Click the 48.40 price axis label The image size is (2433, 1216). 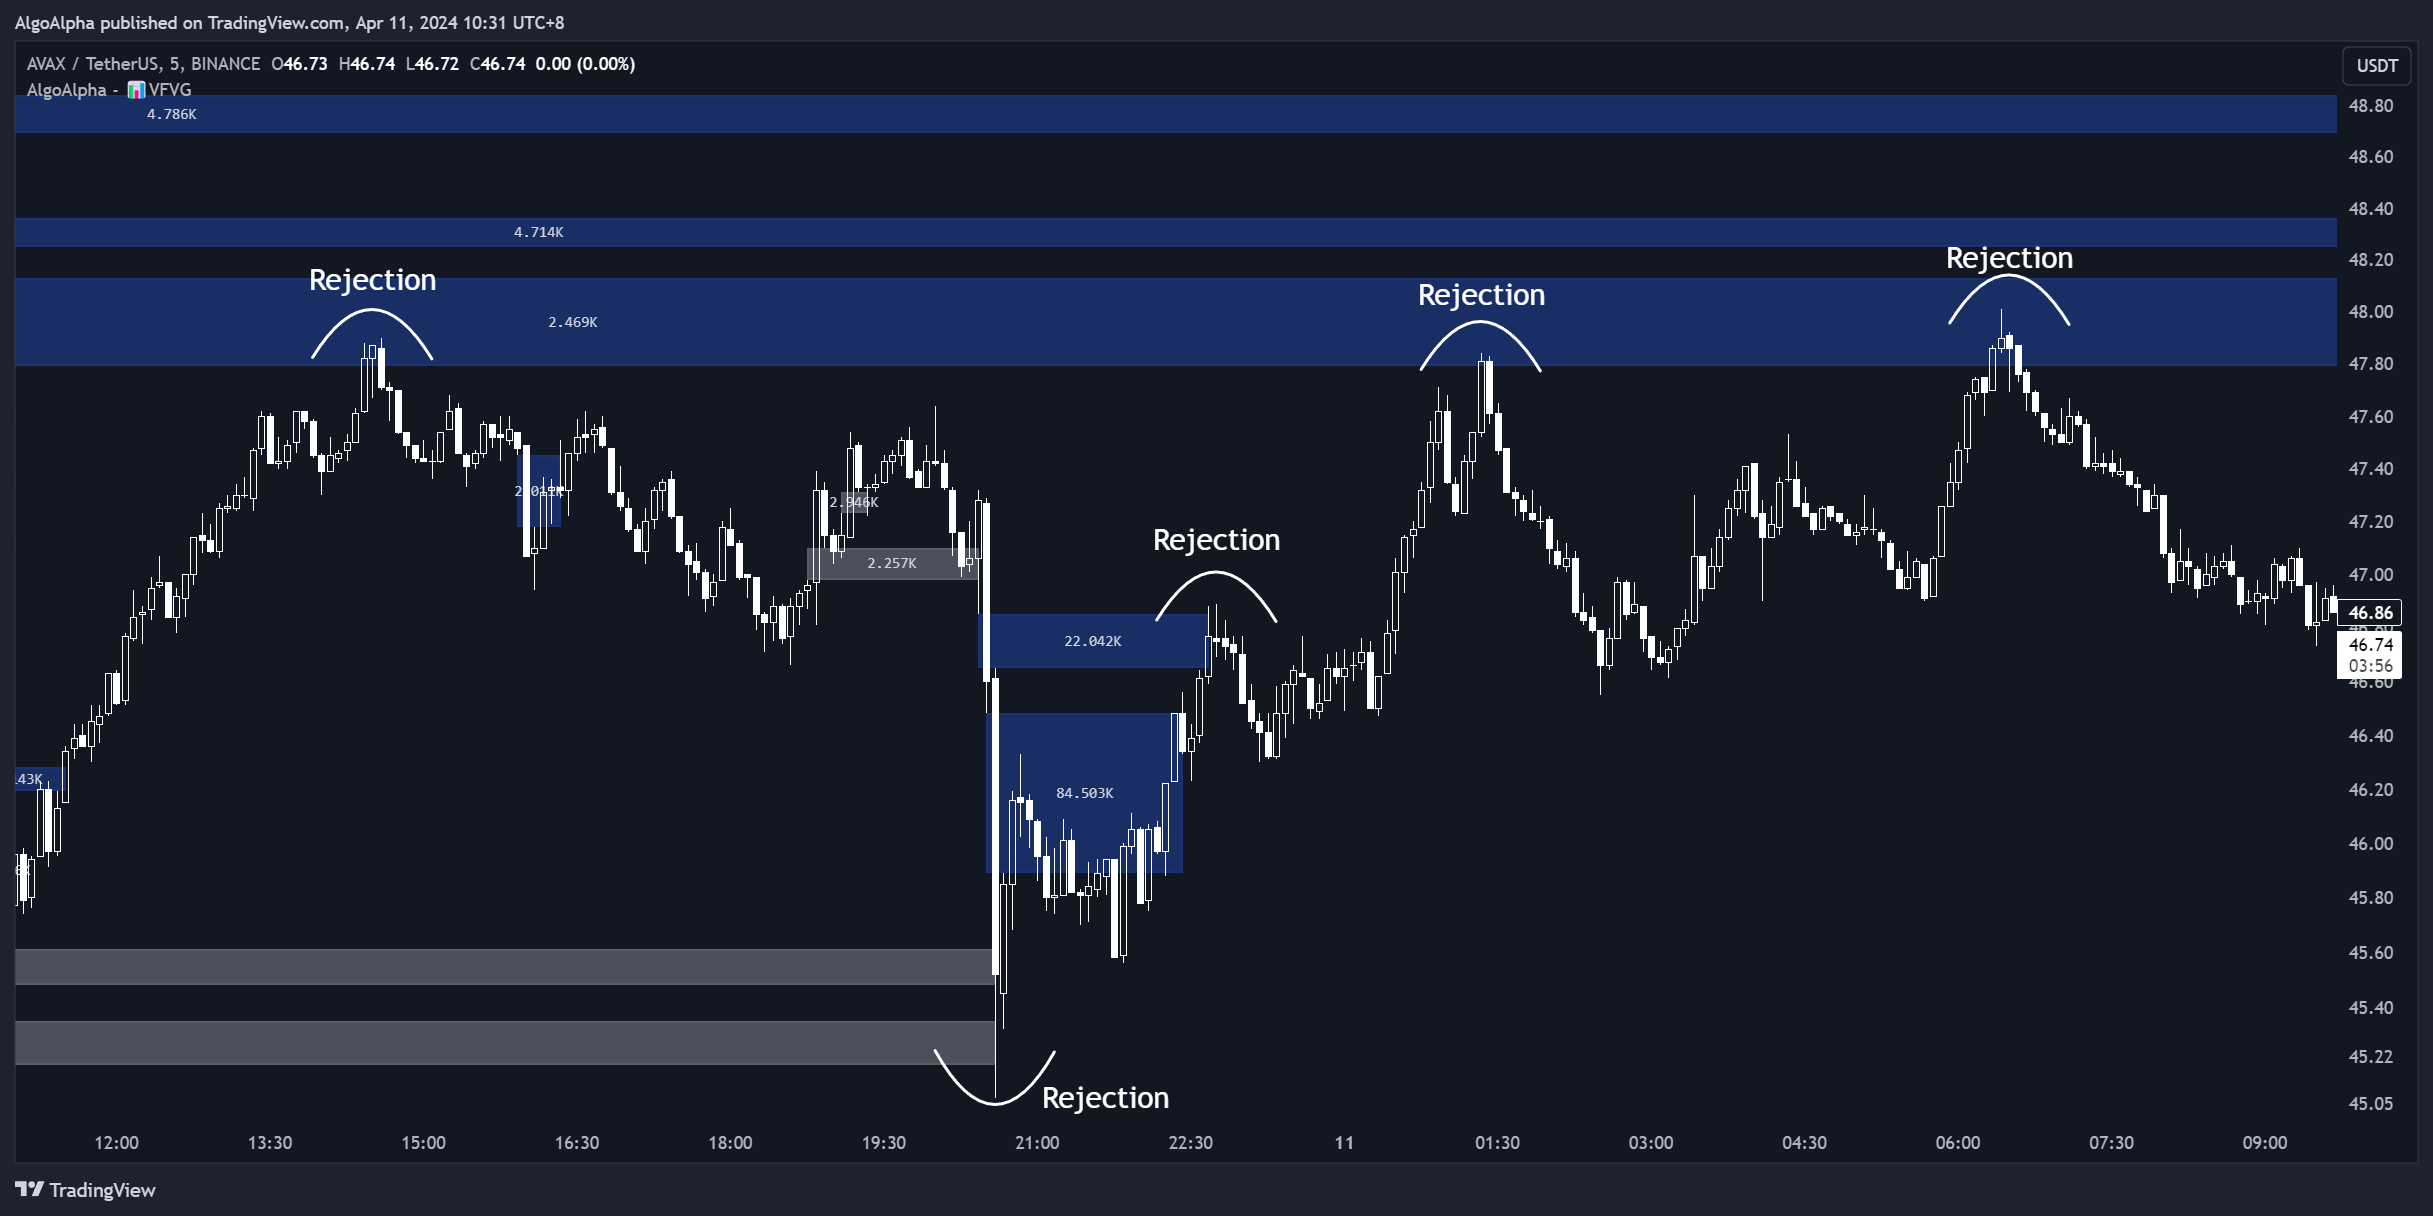2371,209
